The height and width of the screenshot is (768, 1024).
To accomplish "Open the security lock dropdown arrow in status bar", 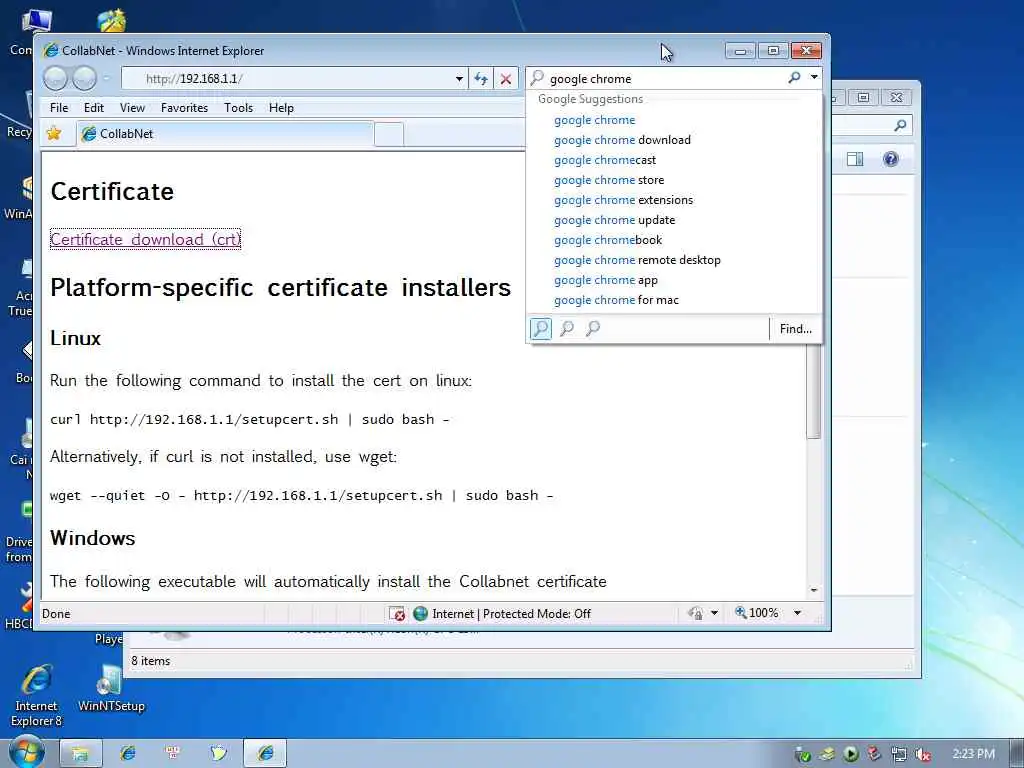I will tap(714, 613).
